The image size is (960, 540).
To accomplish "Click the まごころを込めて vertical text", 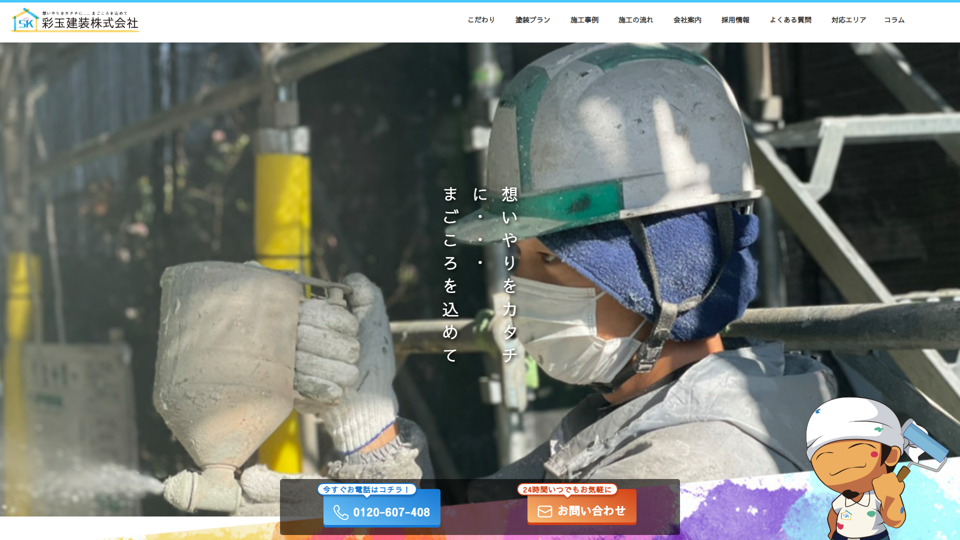I will 451,274.
